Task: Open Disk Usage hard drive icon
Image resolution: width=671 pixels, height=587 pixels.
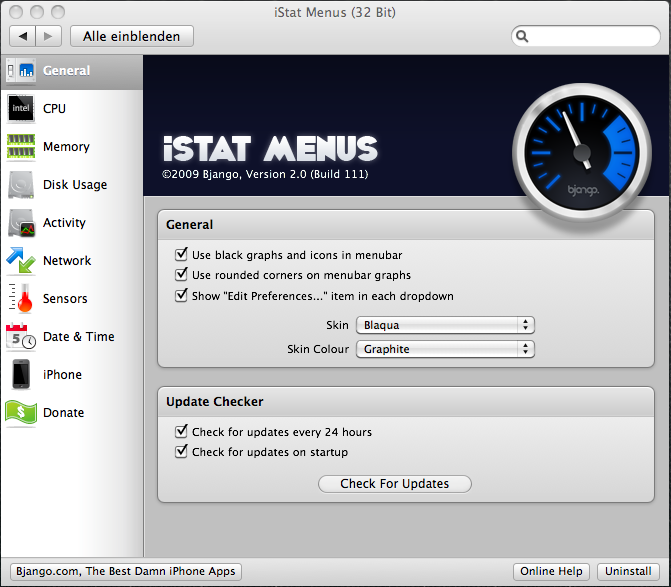Action: point(21,185)
